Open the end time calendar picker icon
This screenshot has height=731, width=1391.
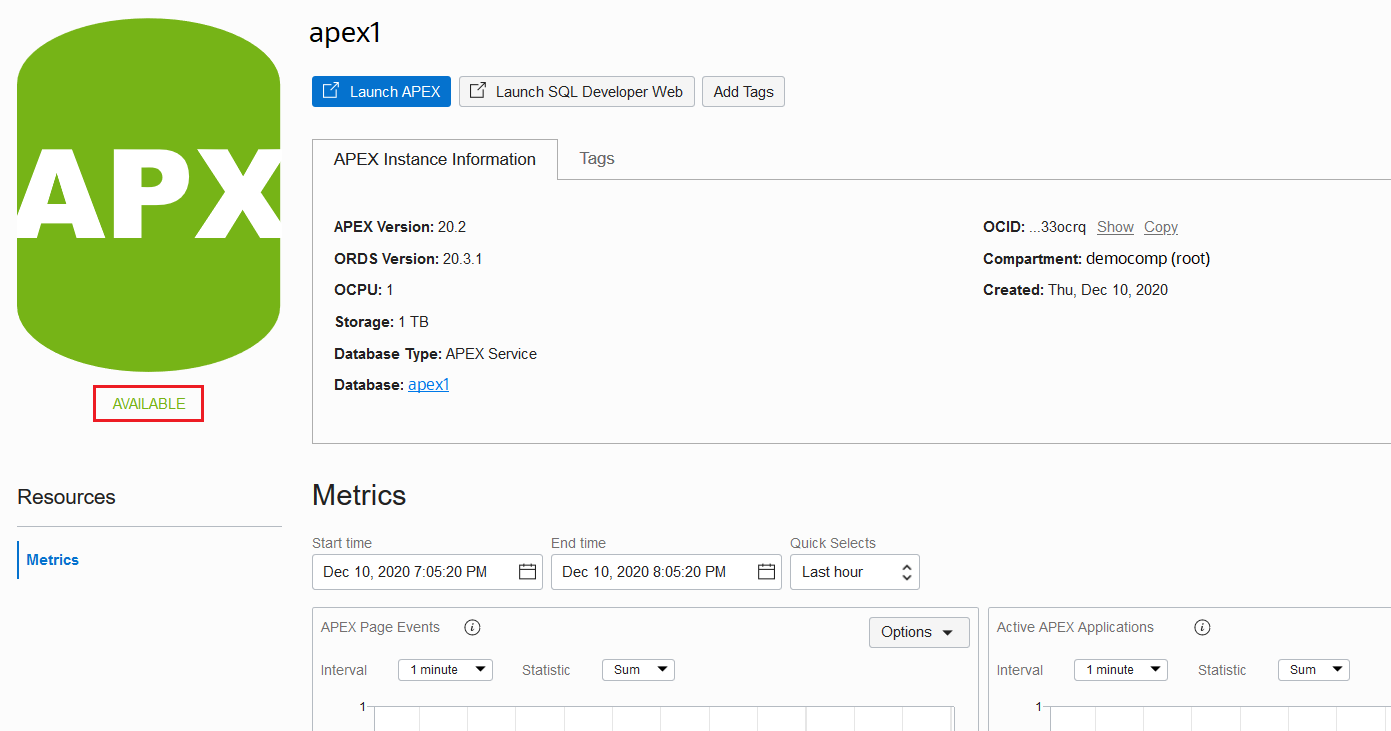pos(767,572)
